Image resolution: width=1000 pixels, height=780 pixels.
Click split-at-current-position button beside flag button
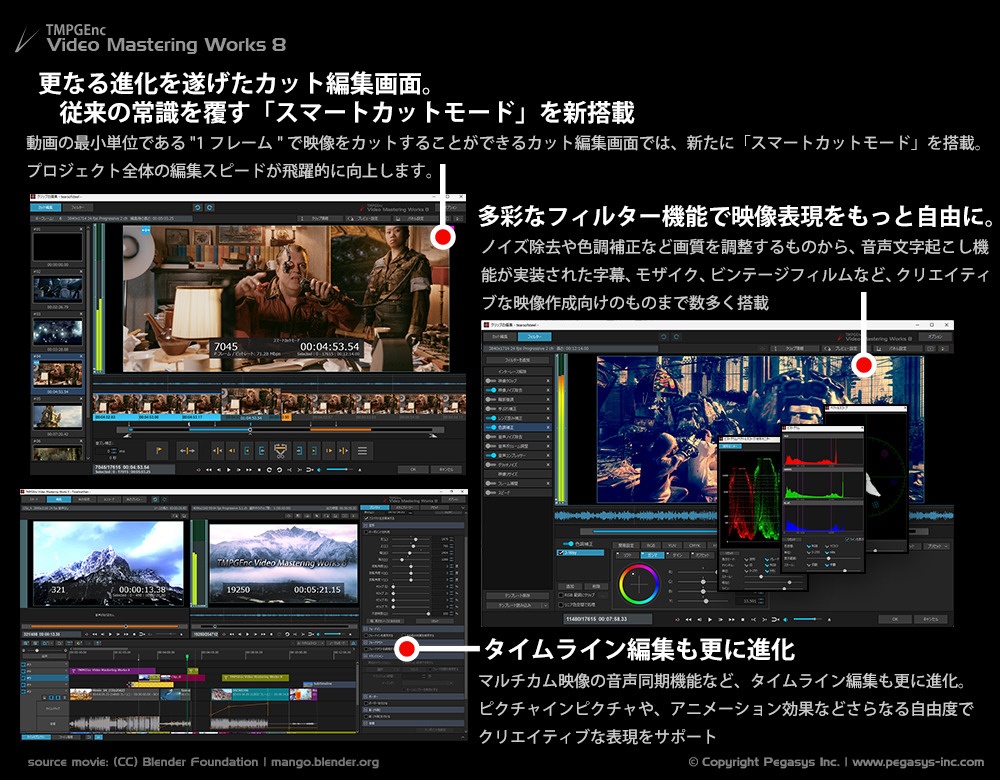click(x=188, y=451)
